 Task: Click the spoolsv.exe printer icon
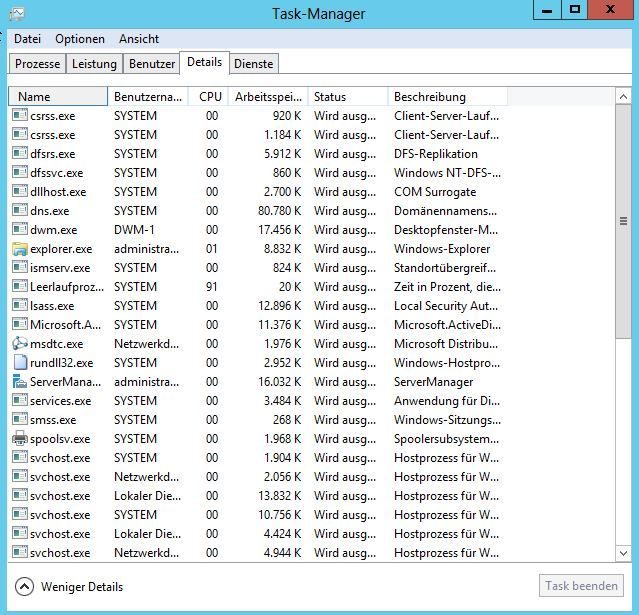tap(20, 439)
